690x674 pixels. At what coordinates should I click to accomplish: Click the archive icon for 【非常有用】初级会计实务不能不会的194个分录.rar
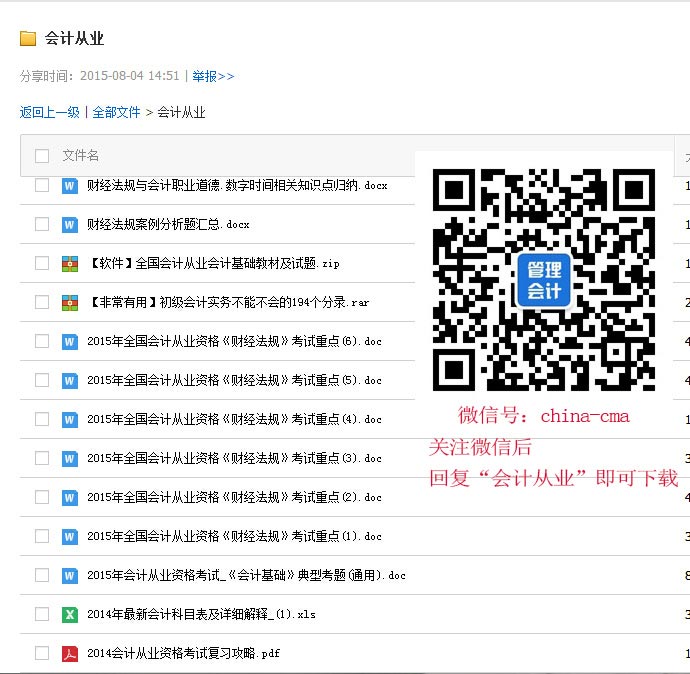tap(70, 303)
